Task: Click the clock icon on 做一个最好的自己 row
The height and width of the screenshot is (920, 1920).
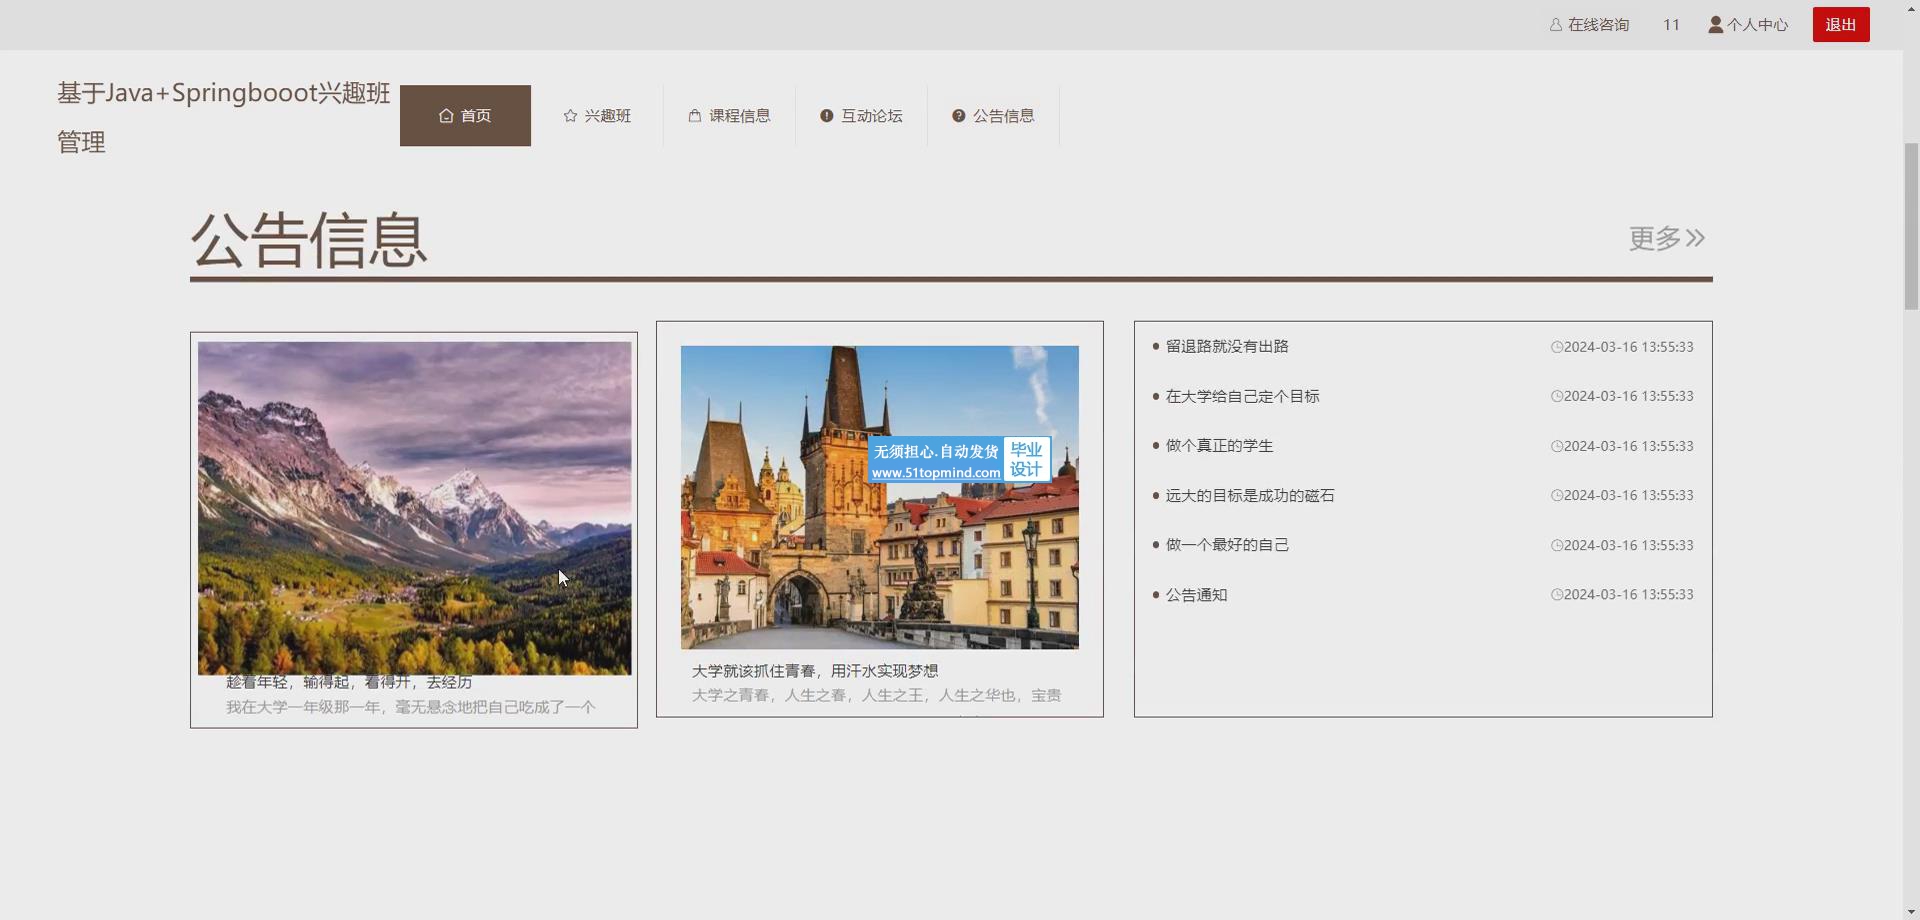Action: coord(1557,545)
